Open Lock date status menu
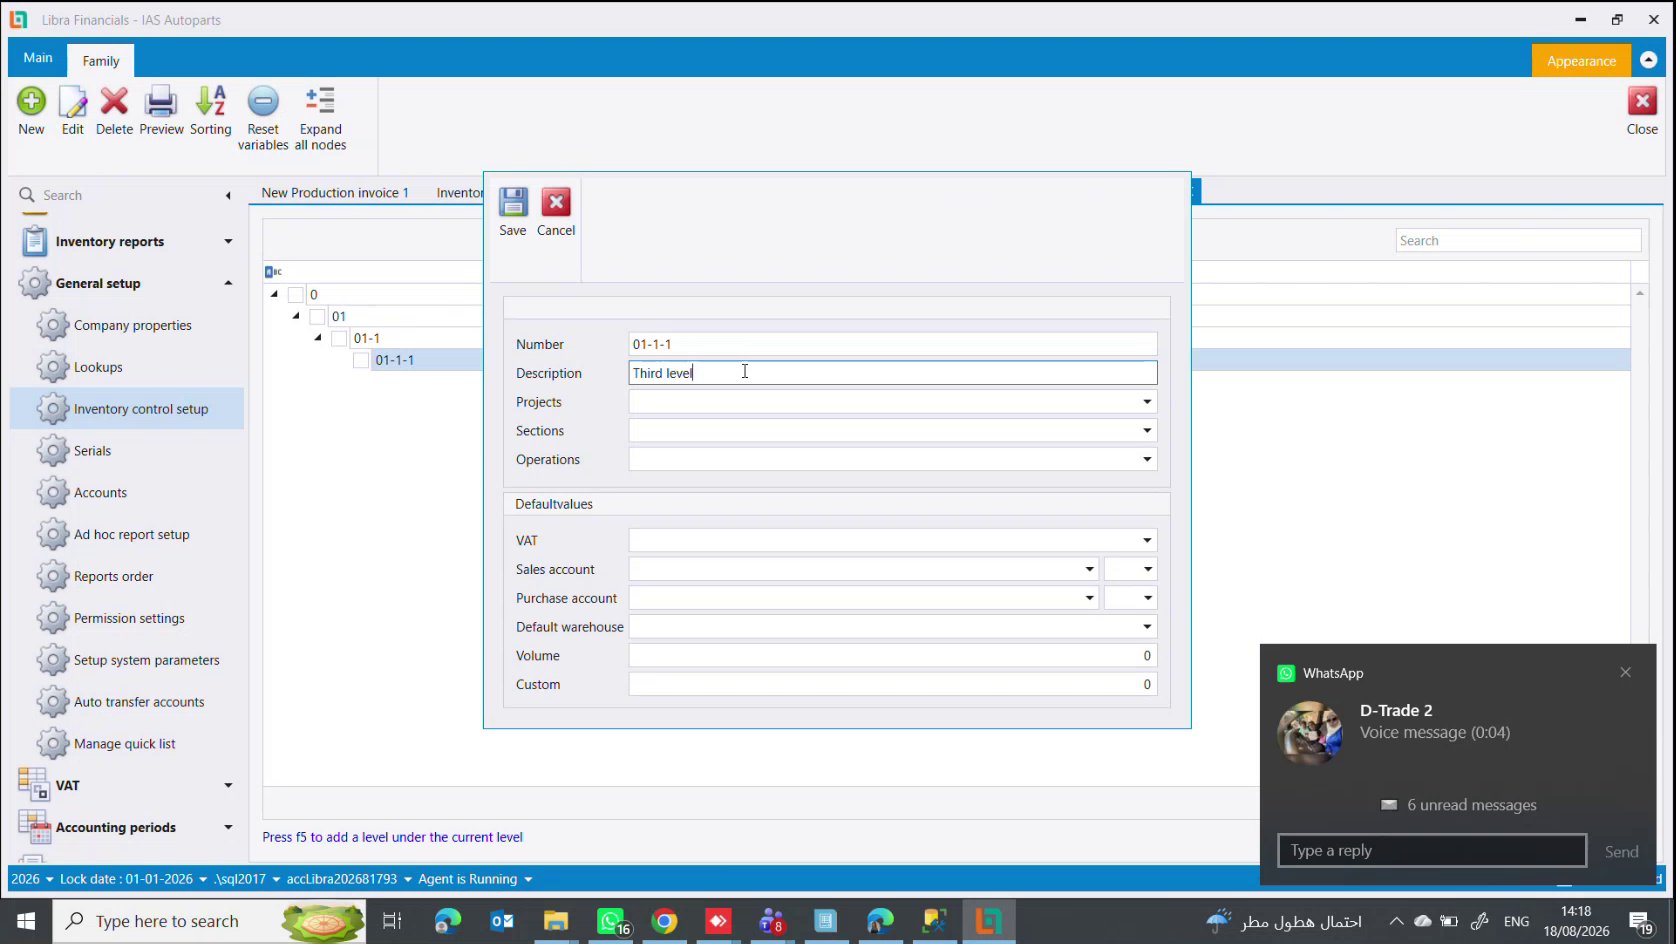Screen dimensions: 1676x944 tap(133, 880)
